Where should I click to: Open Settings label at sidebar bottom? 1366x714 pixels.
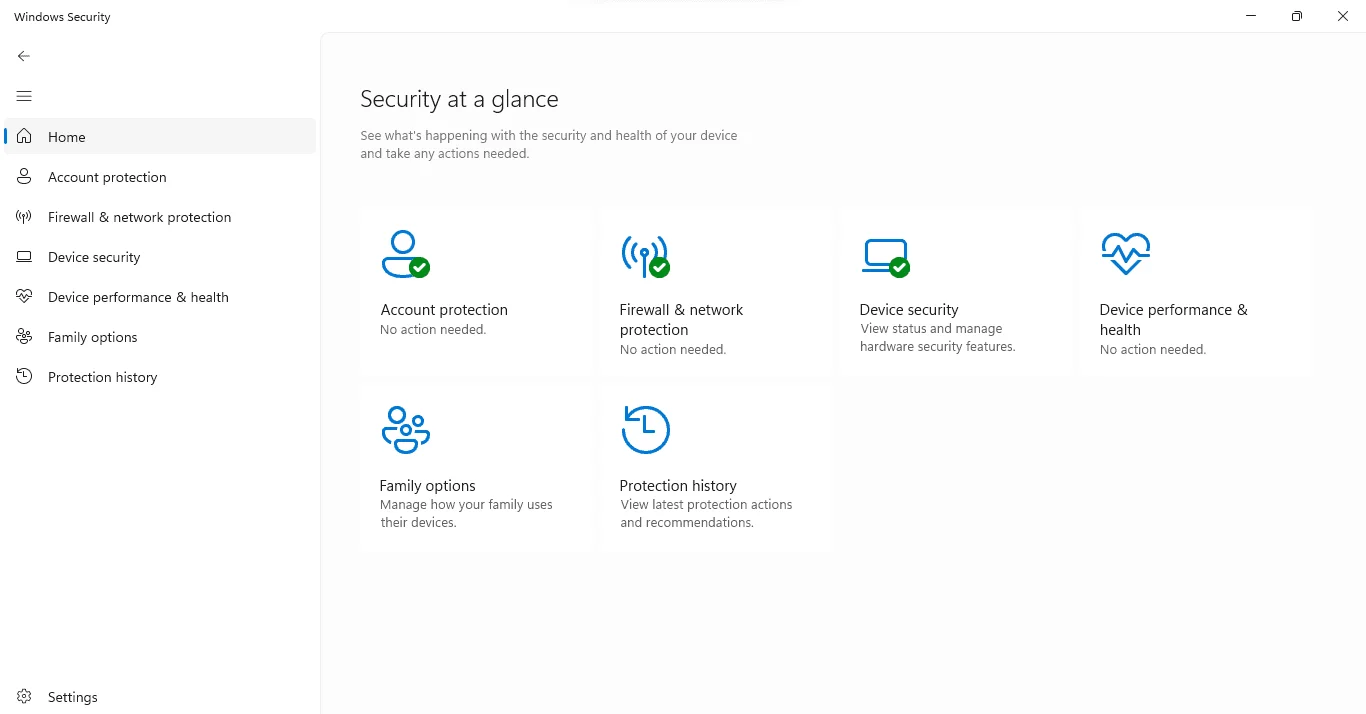point(73,697)
